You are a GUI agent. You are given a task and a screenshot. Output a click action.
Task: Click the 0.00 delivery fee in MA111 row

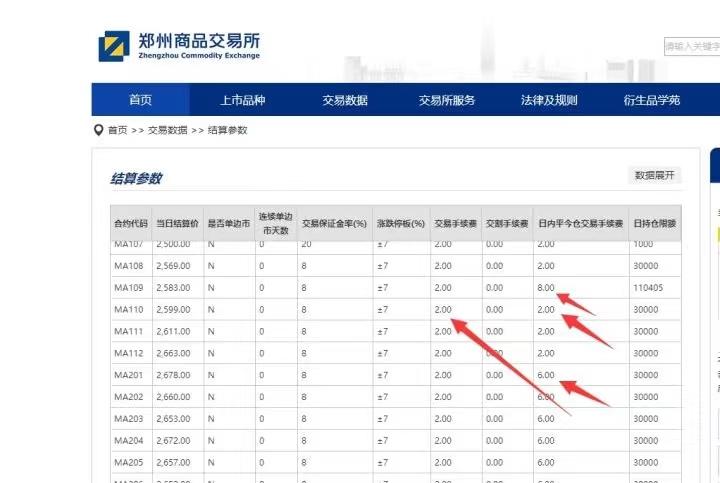point(495,331)
